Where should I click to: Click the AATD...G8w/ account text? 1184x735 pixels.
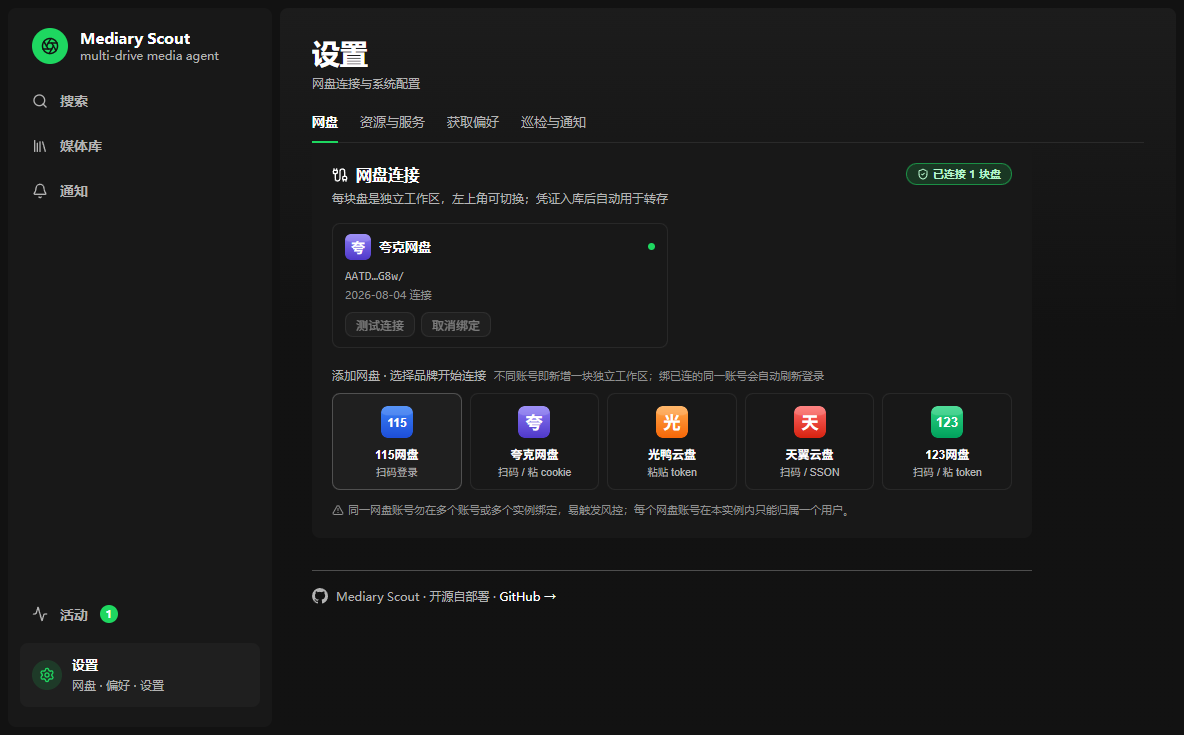pos(375,276)
